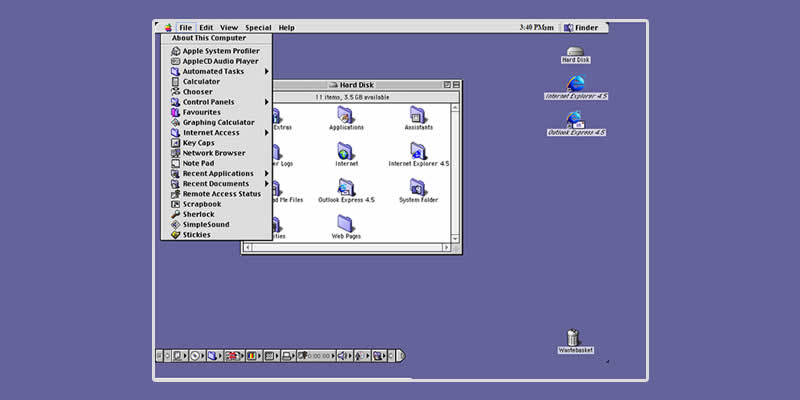Click the printer module in Control Strip
This screenshot has height=400, width=800.
click(x=289, y=356)
